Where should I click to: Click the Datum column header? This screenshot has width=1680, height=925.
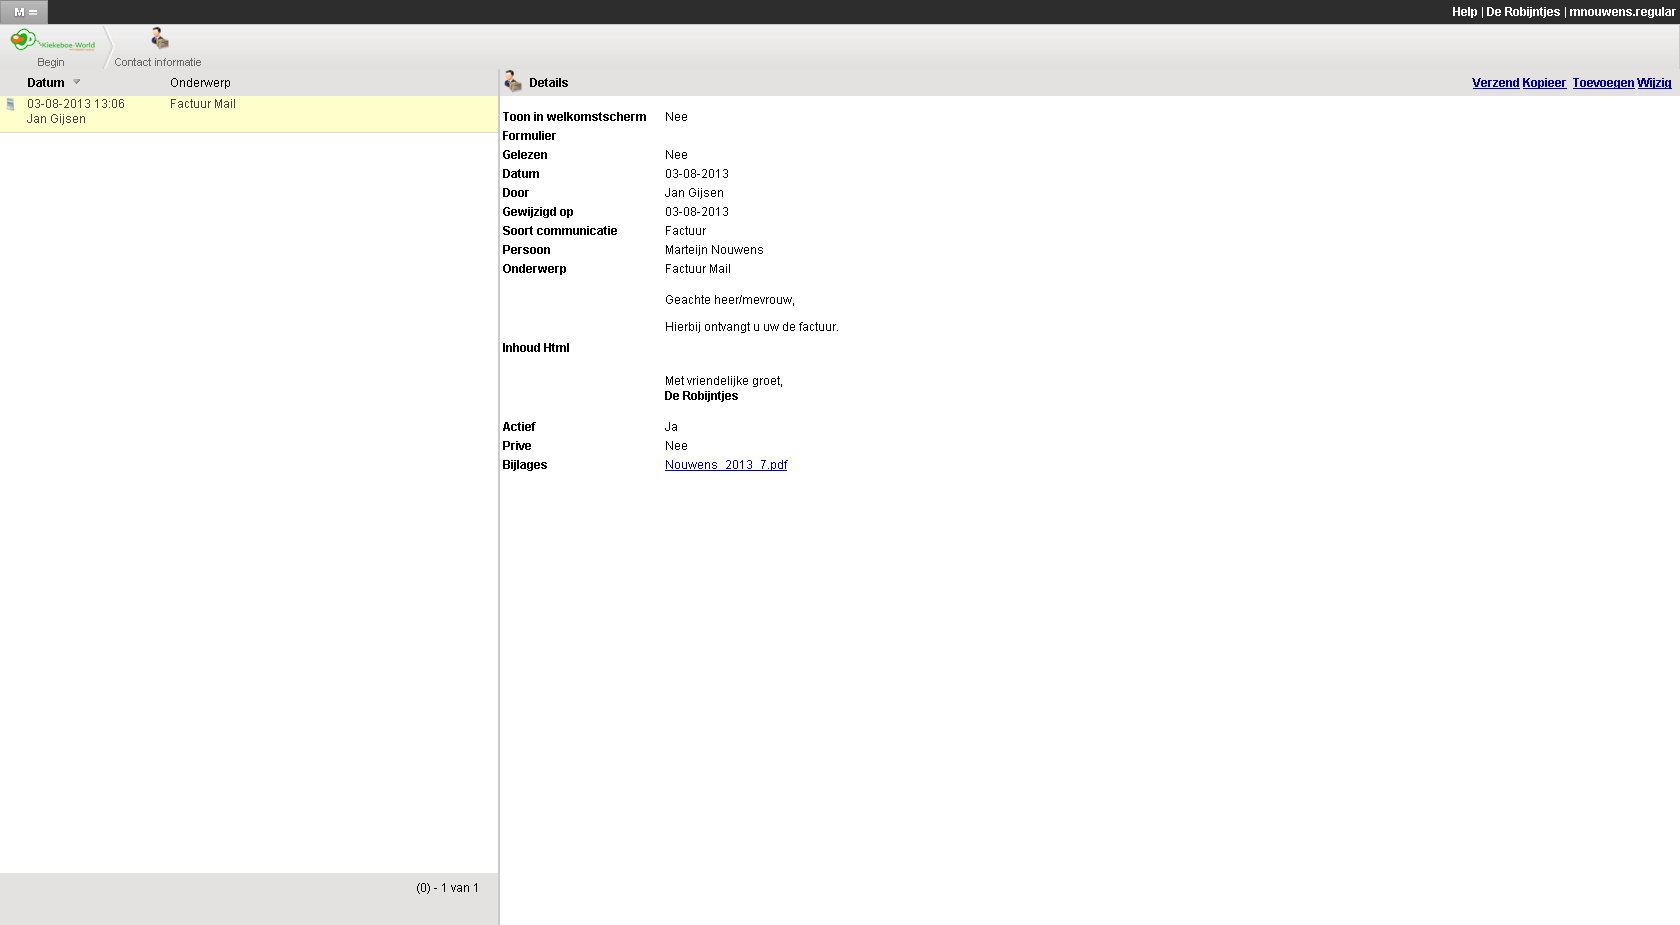coord(45,83)
